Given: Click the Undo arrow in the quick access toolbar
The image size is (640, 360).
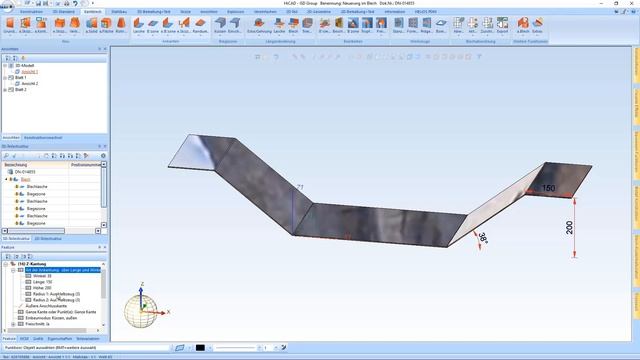Looking at the screenshot, I should point(75,3).
